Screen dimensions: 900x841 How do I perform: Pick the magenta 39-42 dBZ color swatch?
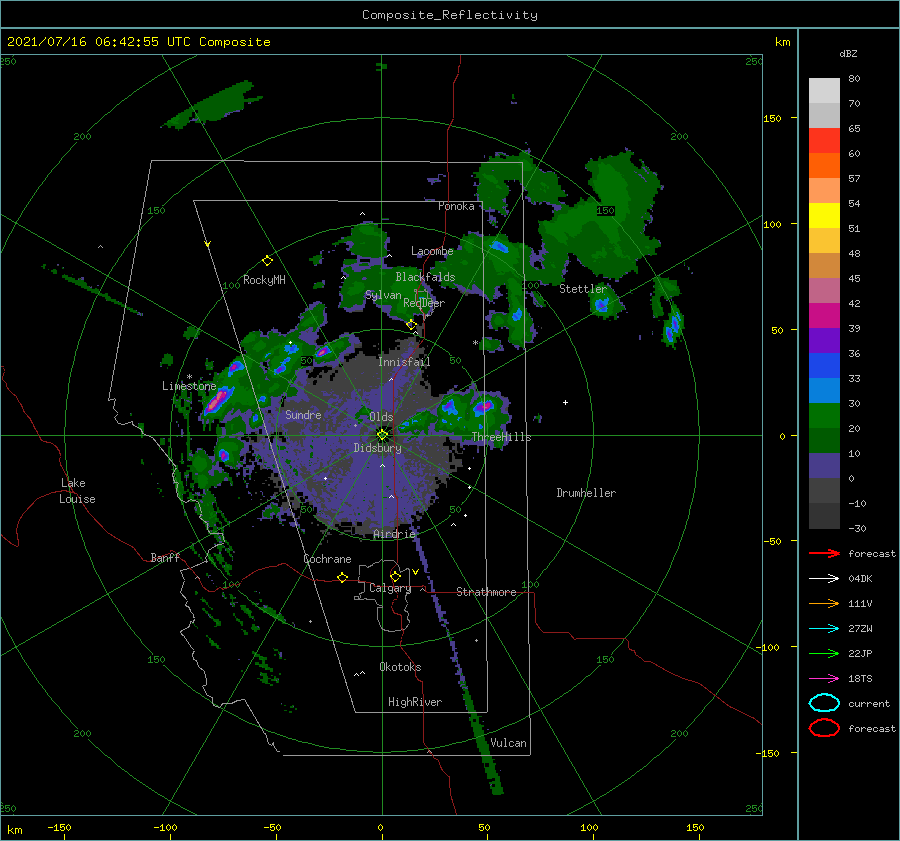[x=824, y=316]
